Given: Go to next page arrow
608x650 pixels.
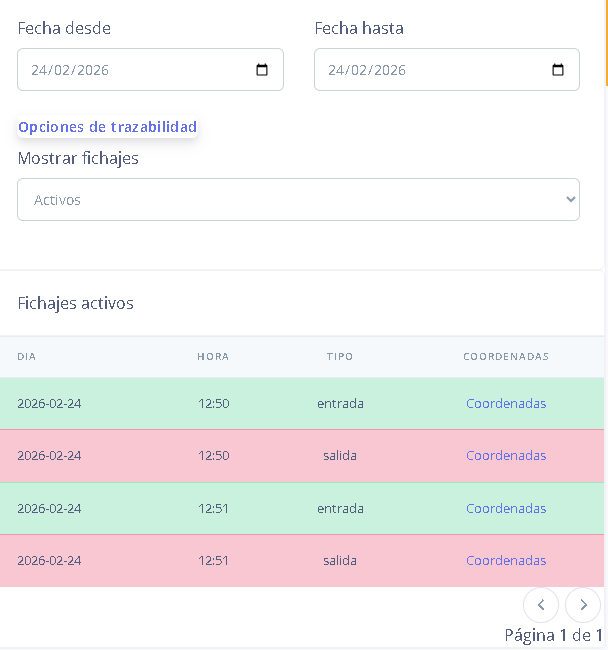Looking at the screenshot, I should tap(583, 605).
